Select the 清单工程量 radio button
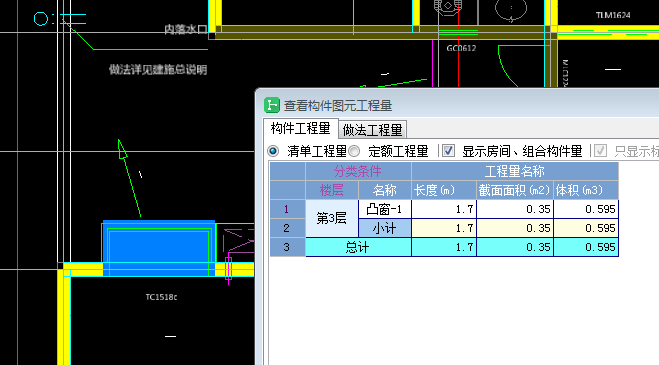The height and width of the screenshot is (365, 659). click(273, 151)
